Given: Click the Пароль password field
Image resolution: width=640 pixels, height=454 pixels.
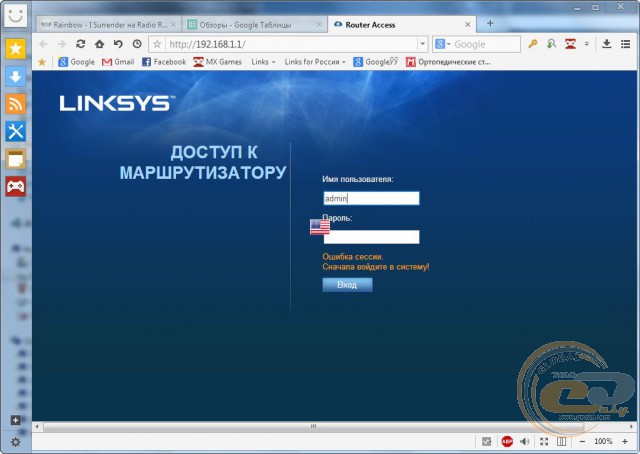Looking at the screenshot, I should 371,237.
